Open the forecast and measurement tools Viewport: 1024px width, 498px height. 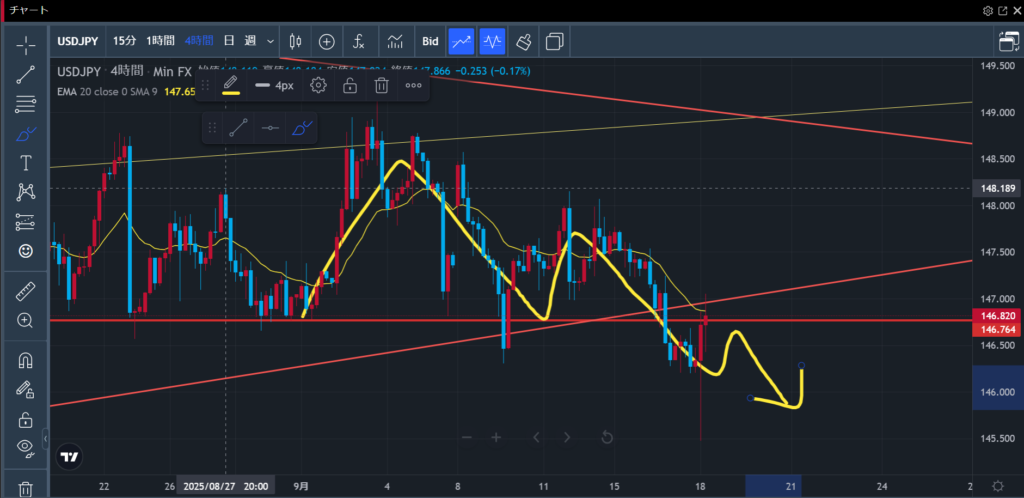25,222
